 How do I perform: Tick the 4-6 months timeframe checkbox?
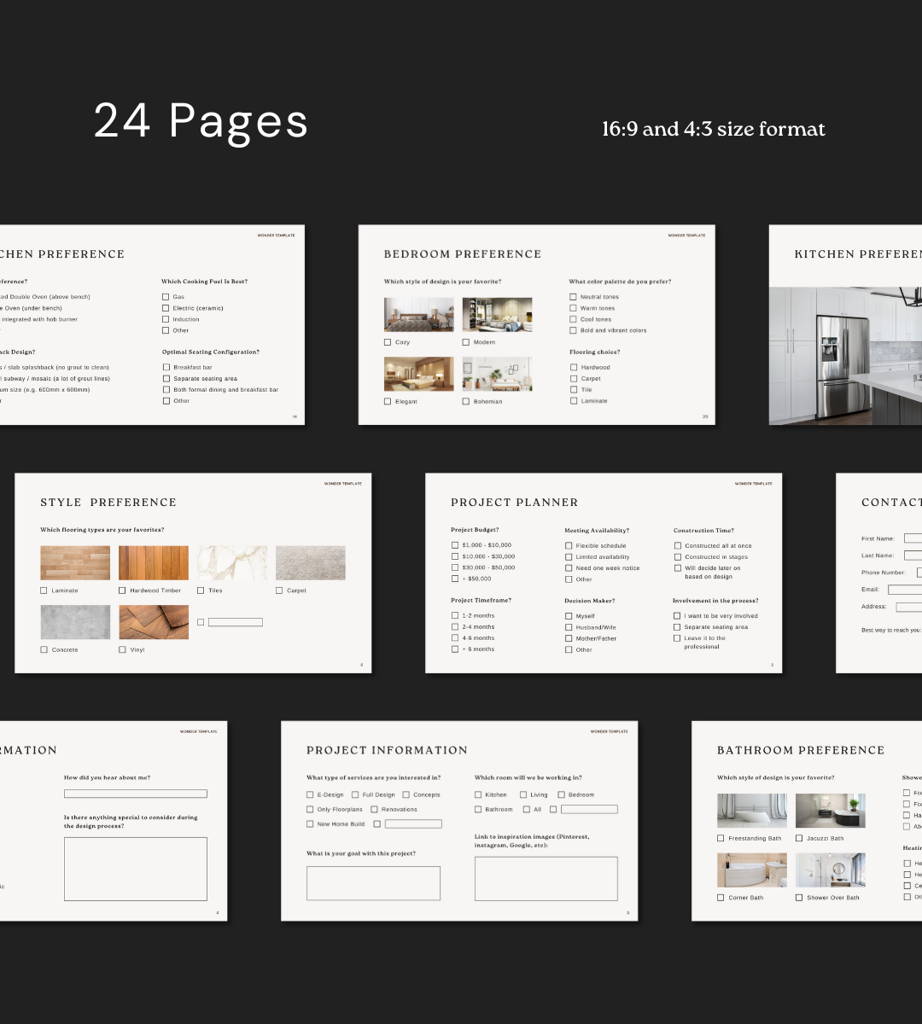click(x=454, y=638)
